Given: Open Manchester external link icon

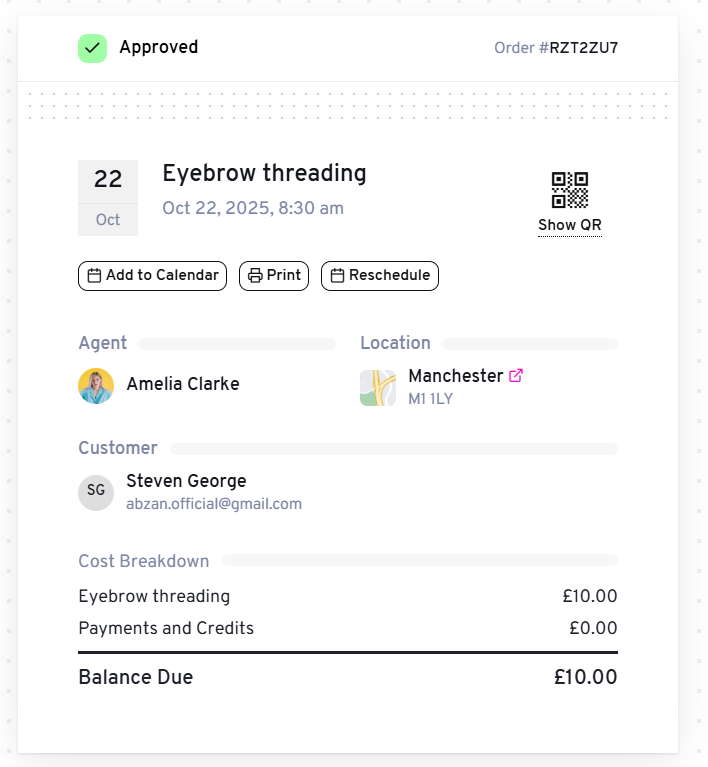Looking at the screenshot, I should point(516,376).
